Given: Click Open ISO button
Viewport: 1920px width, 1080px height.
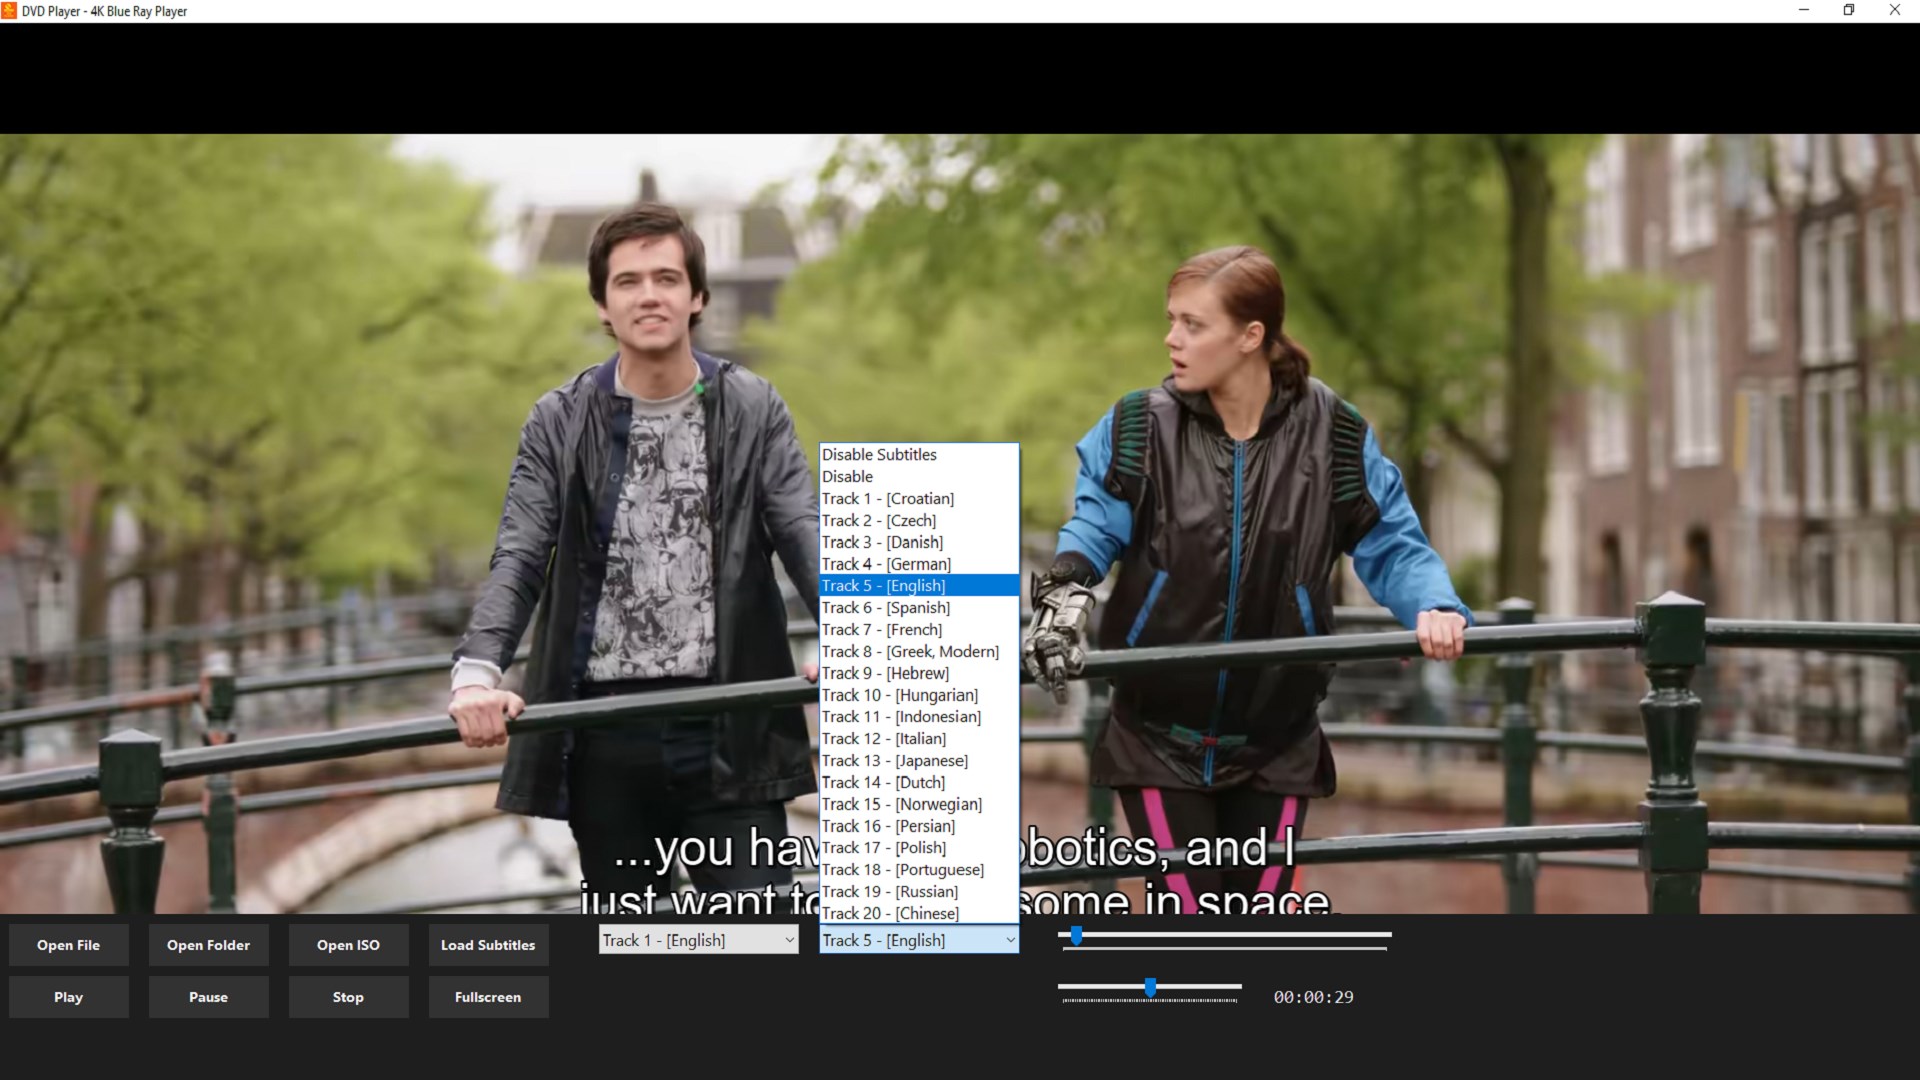Looking at the screenshot, I should pyautogui.click(x=348, y=945).
